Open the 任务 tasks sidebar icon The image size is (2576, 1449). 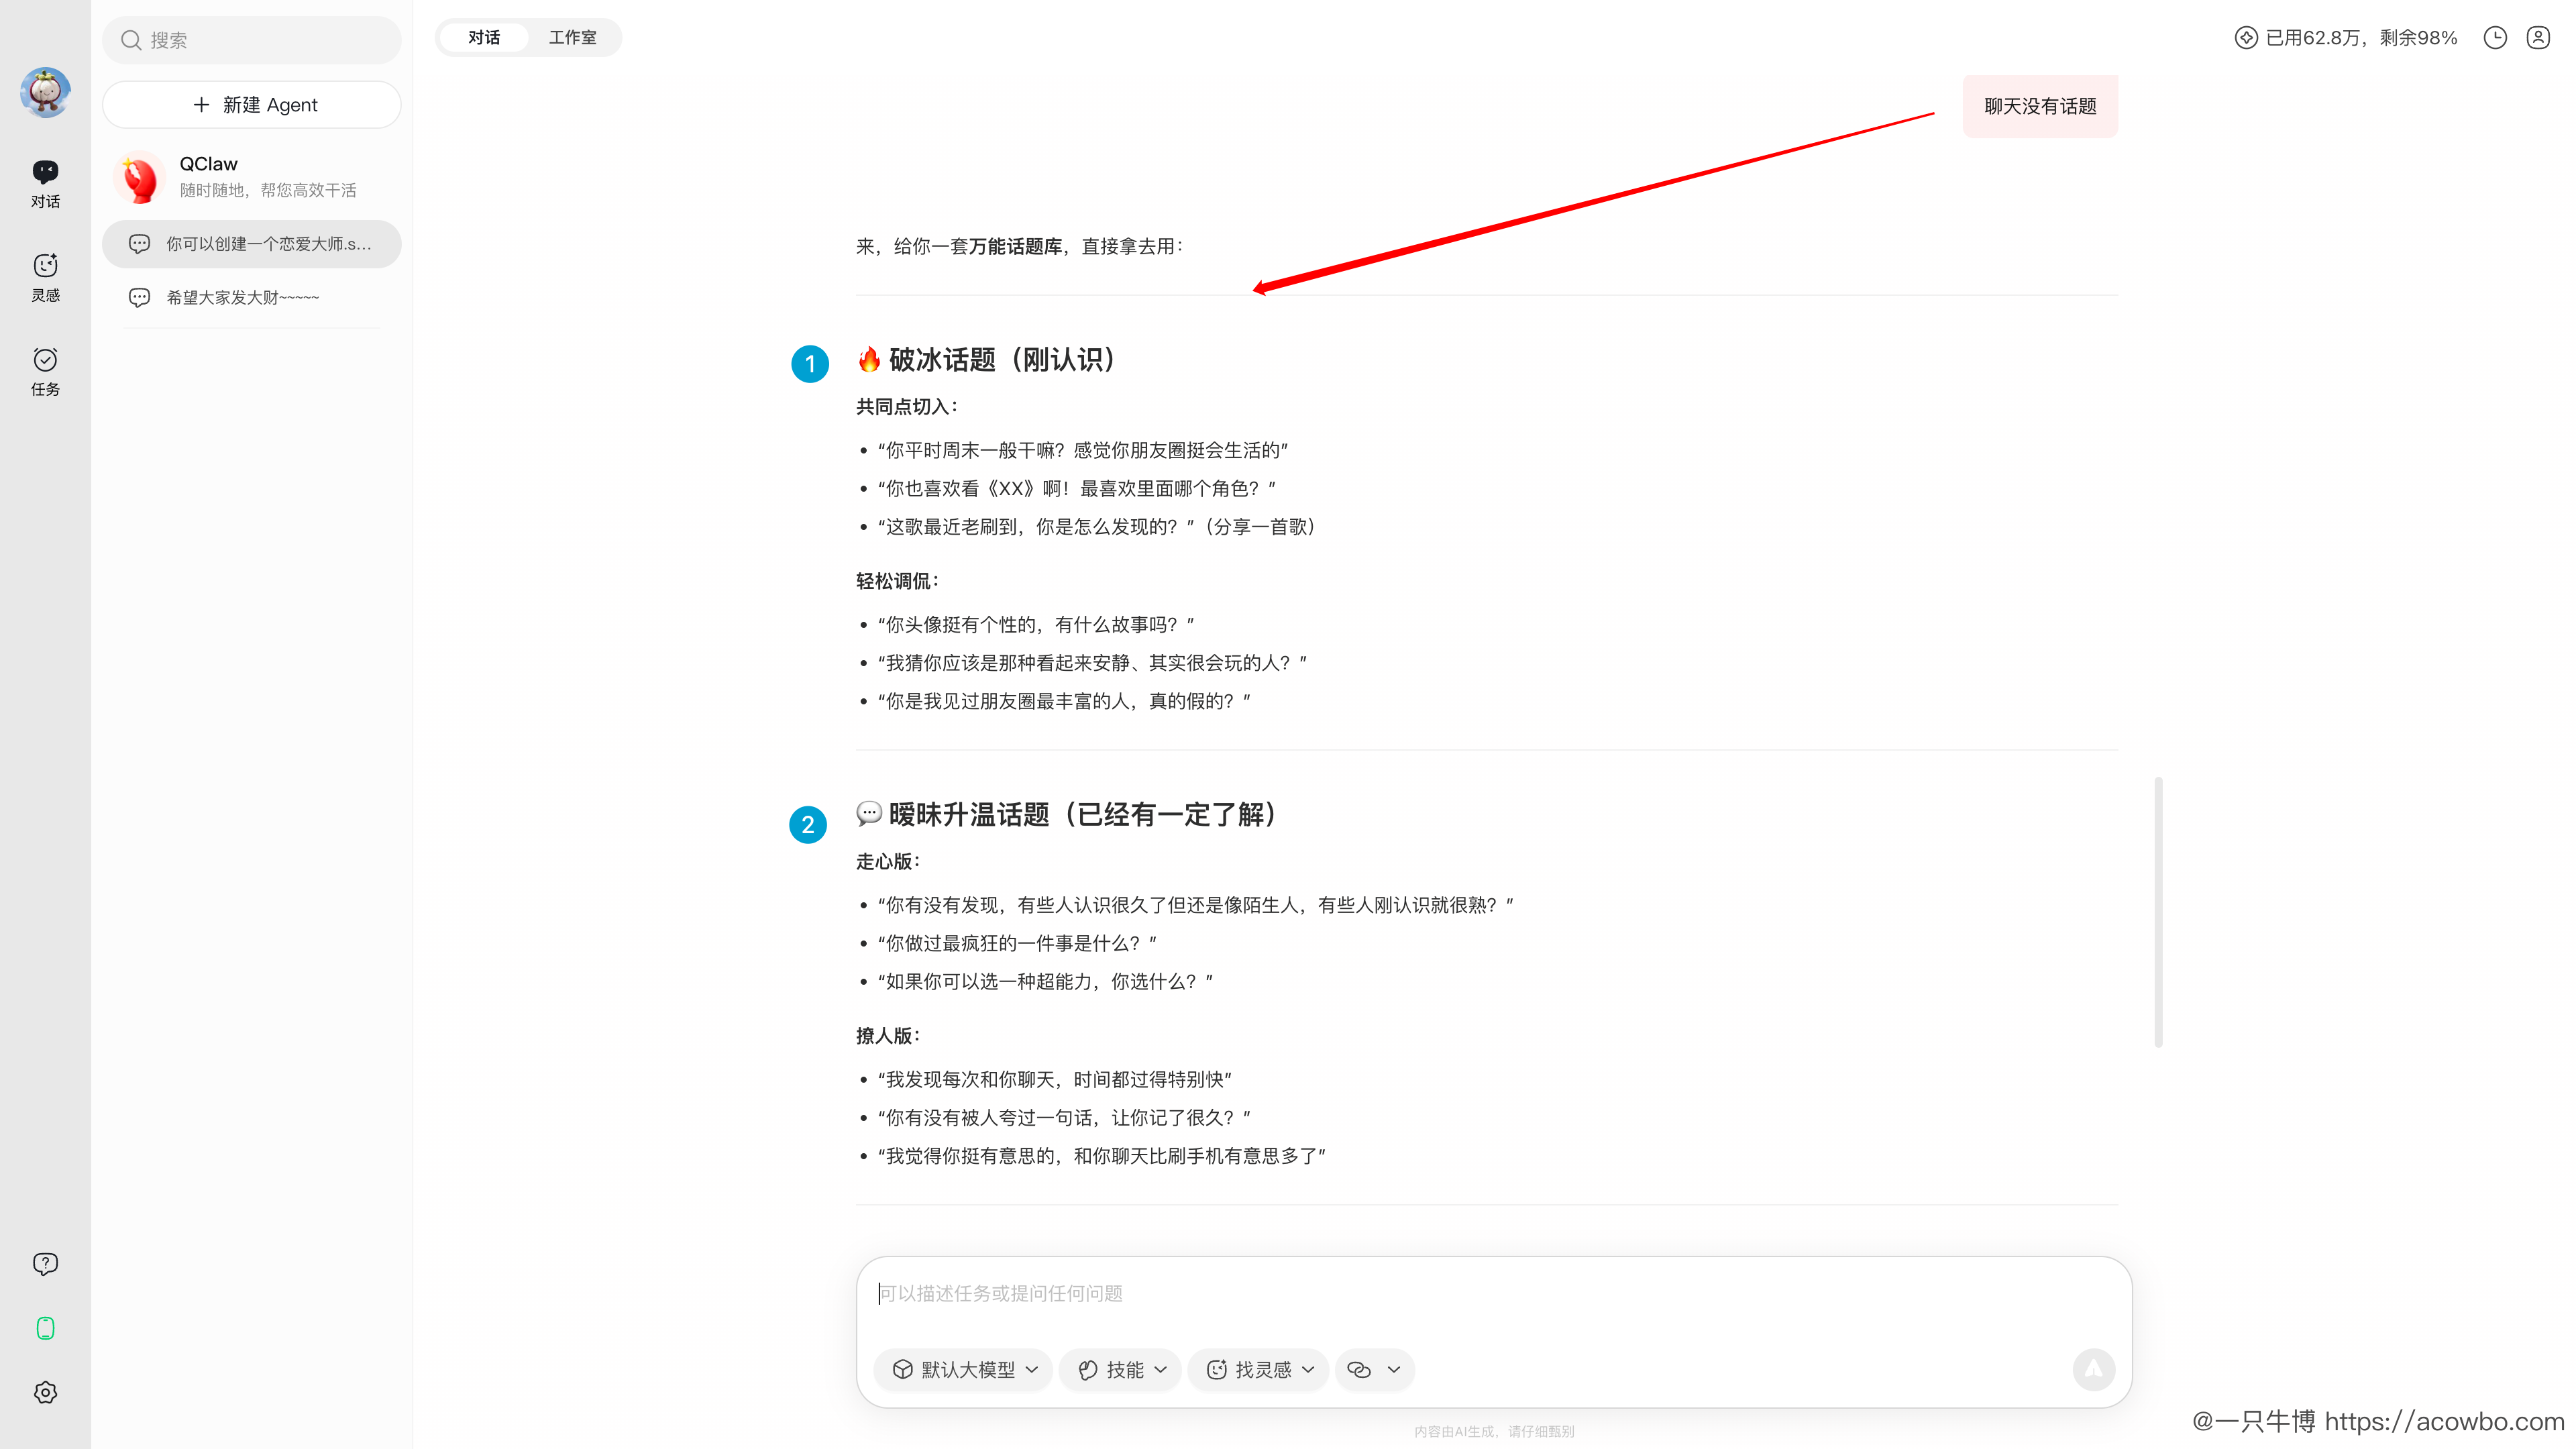(x=45, y=370)
